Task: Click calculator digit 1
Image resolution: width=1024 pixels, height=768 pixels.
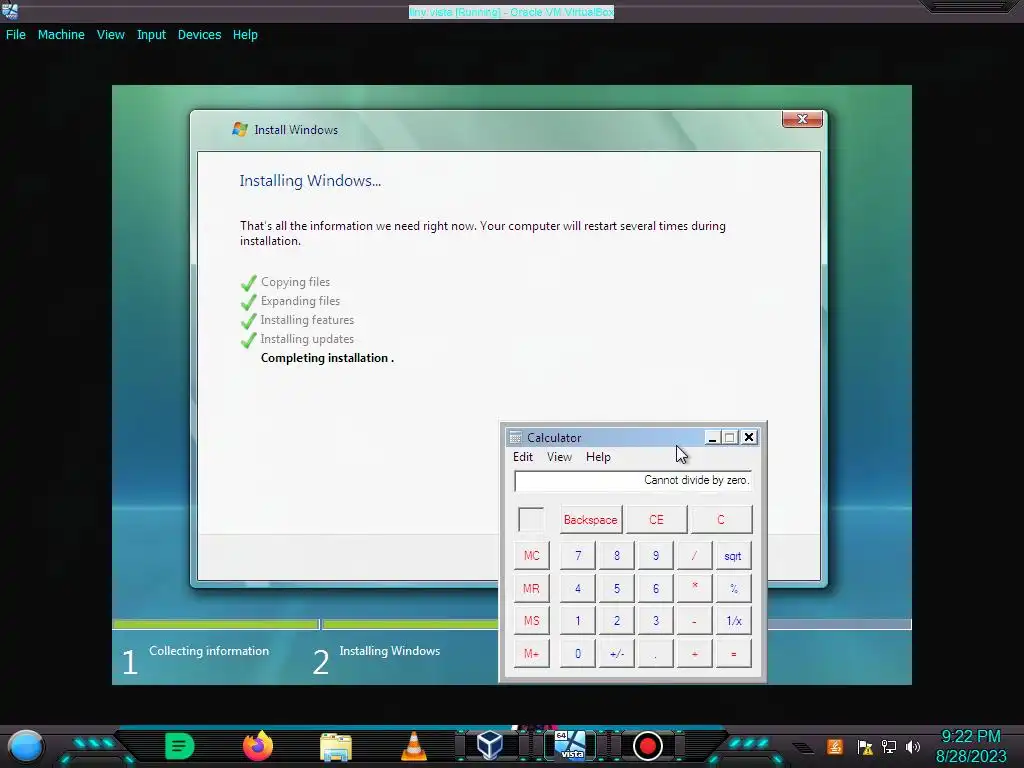Action: pyautogui.click(x=578, y=620)
